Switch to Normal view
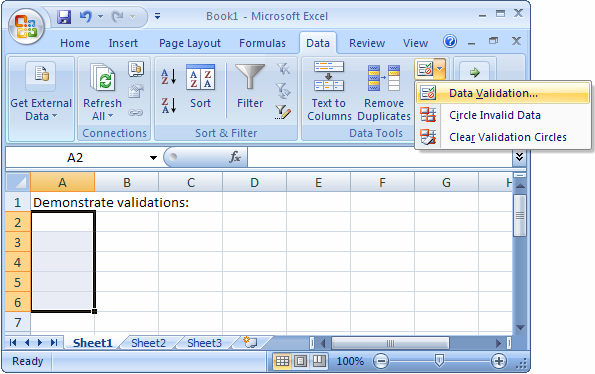 282,361
